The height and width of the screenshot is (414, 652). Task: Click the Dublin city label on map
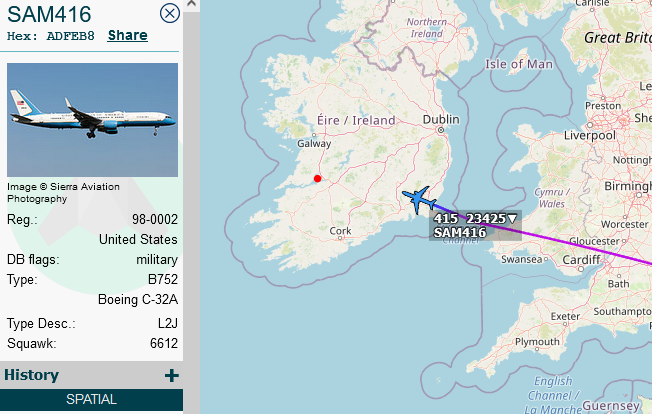coord(441,120)
